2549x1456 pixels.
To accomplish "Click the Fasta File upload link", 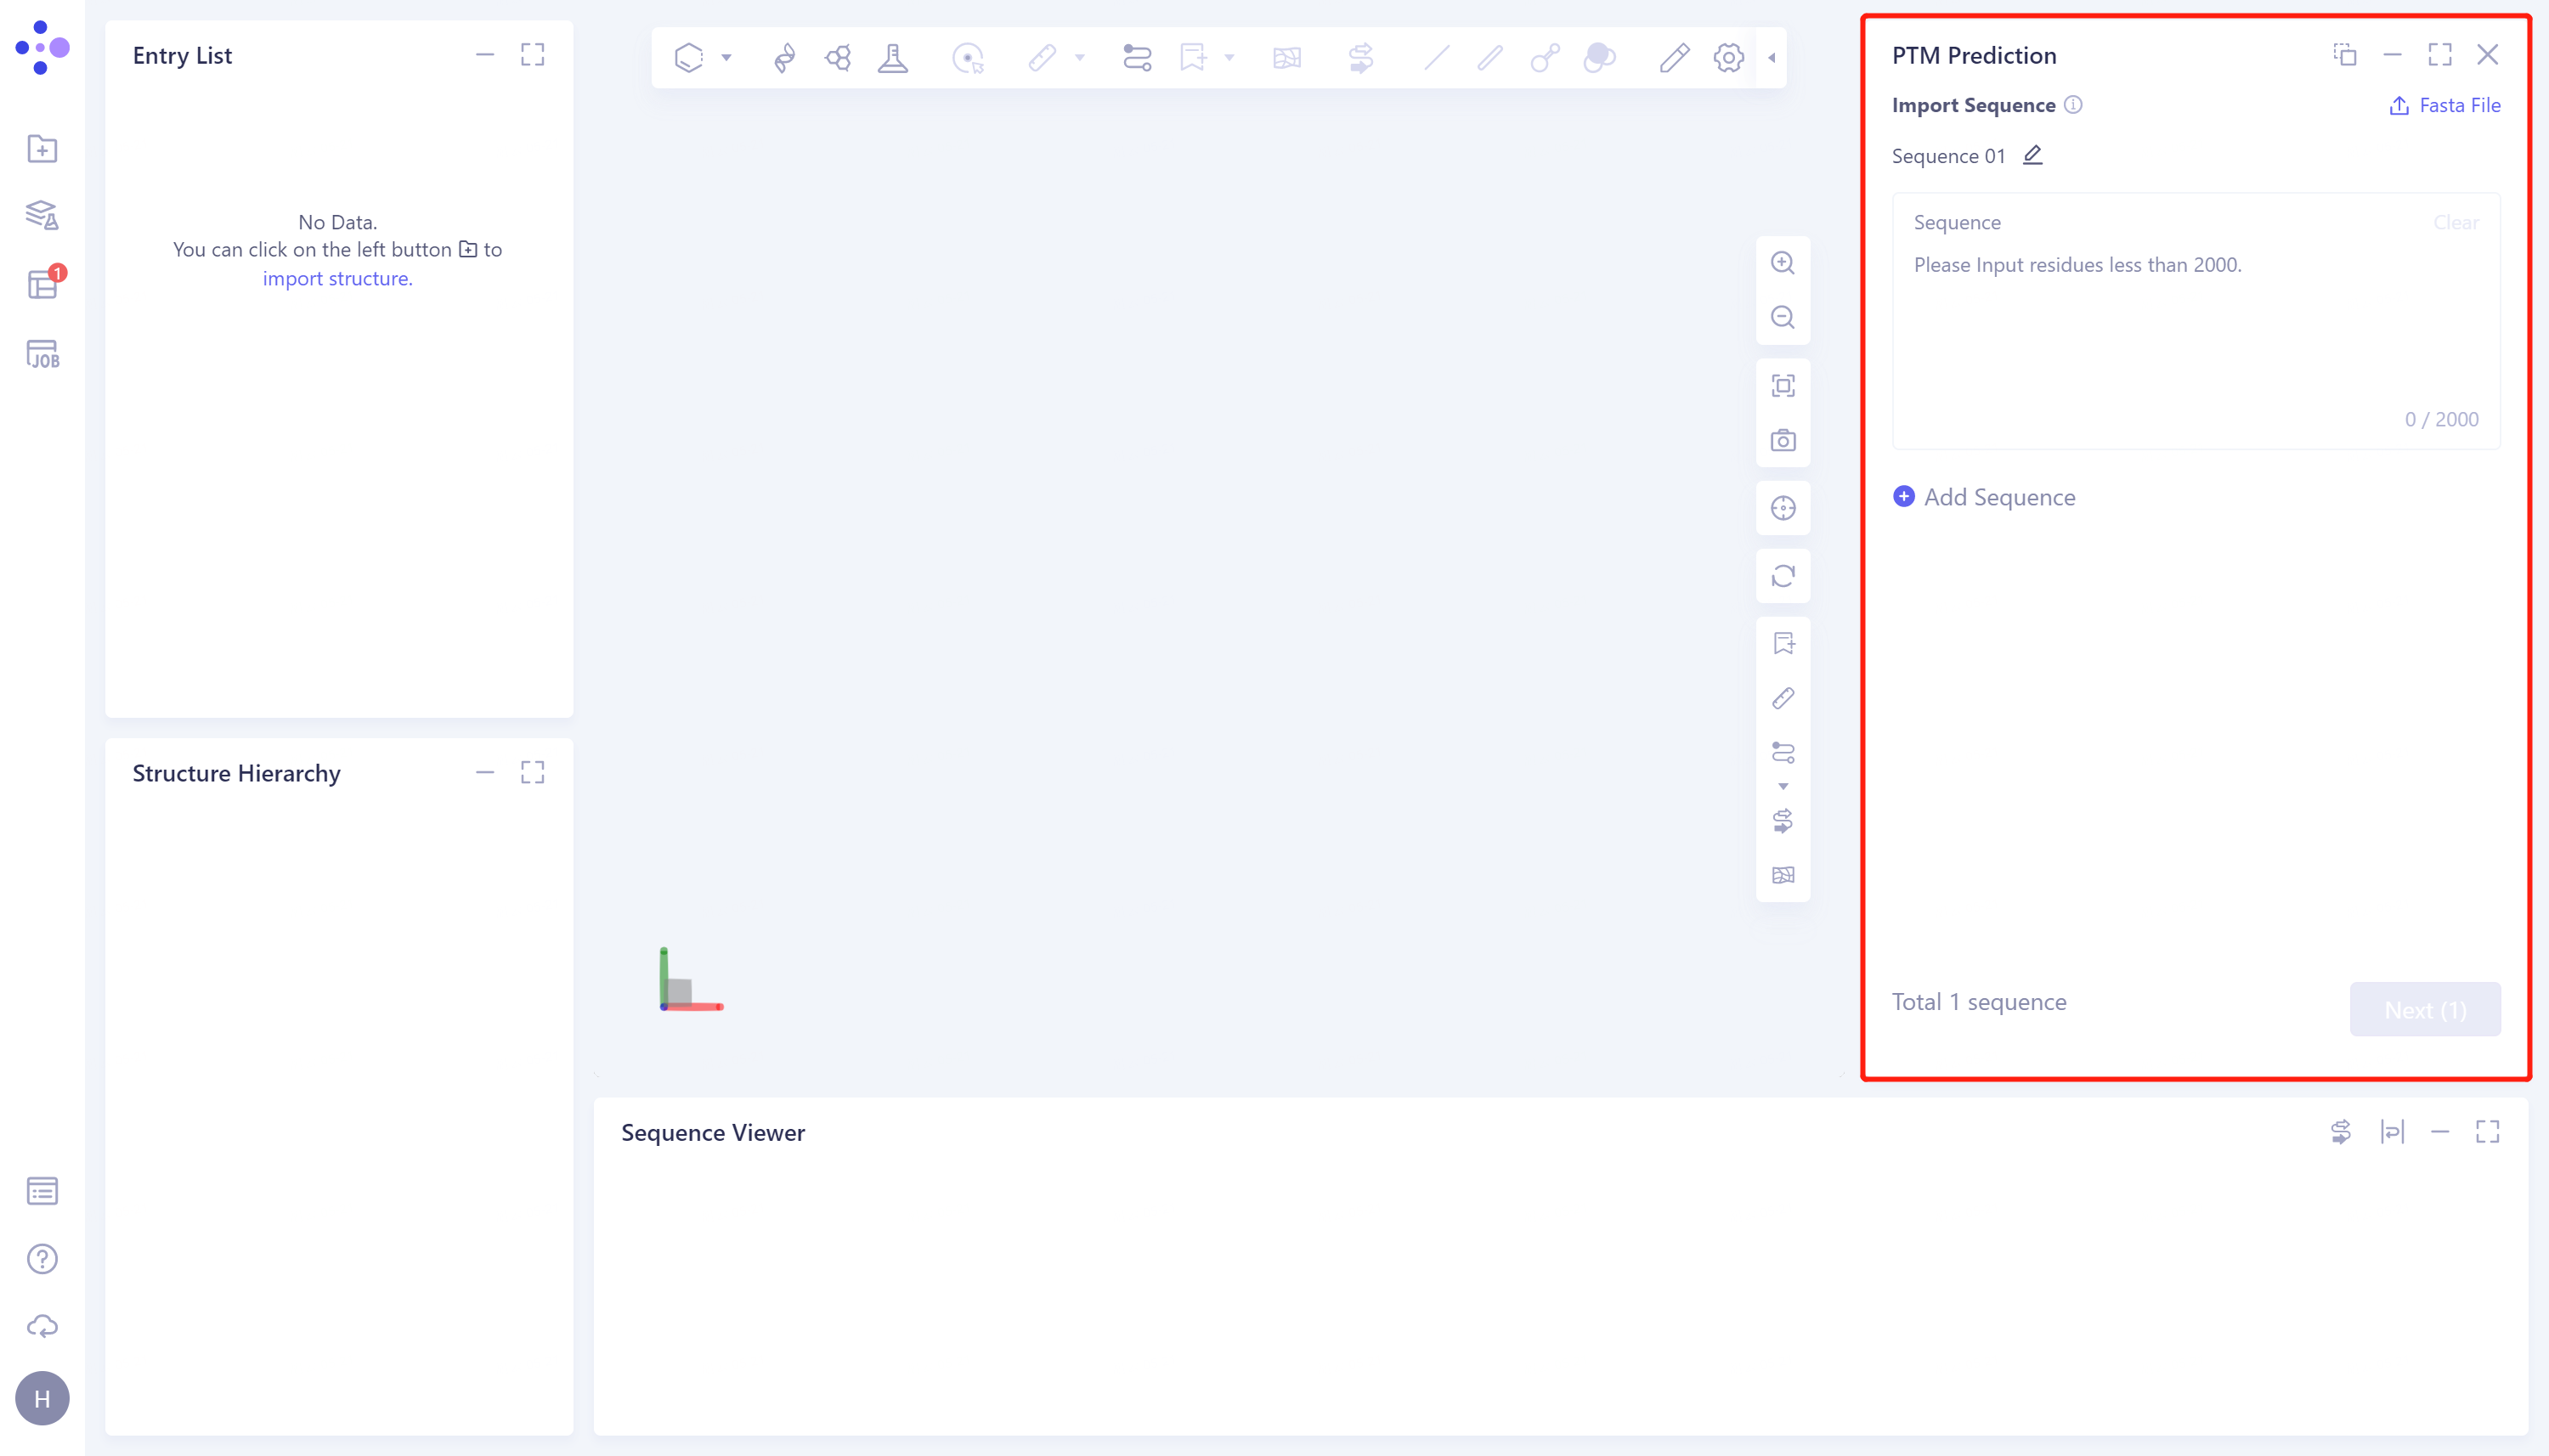I will 2445,105.
